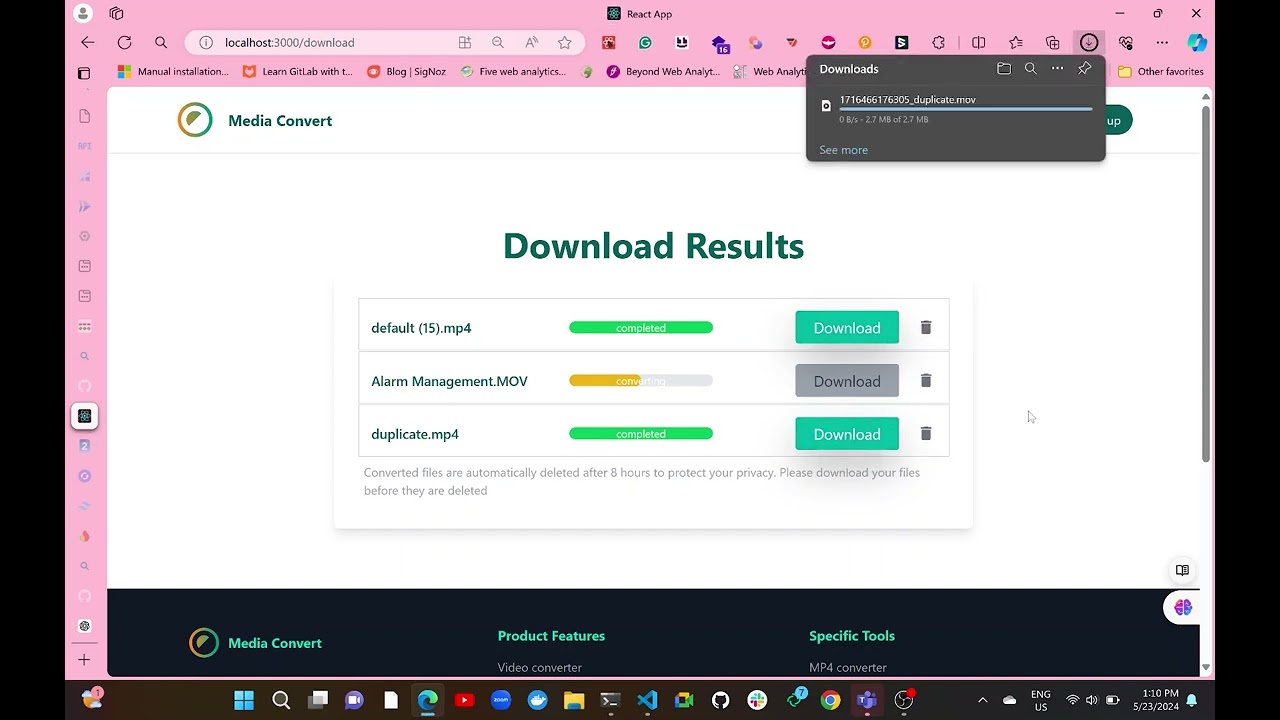Viewport: 1280px width, 720px height.
Task: Open the browser profile avatar
Action: (x=84, y=14)
